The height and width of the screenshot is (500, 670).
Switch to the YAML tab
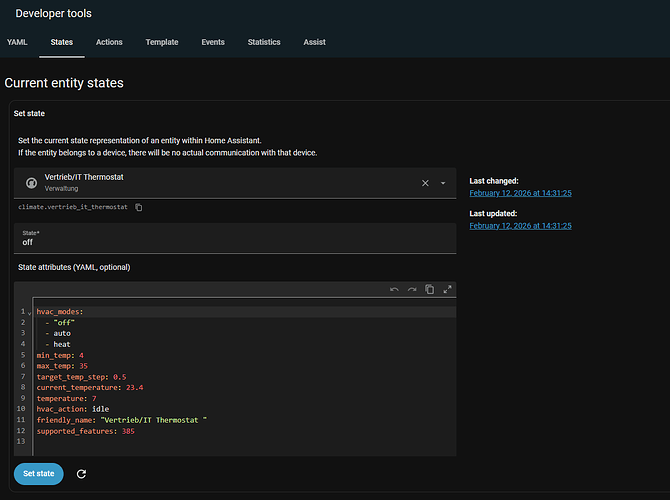coord(17,42)
